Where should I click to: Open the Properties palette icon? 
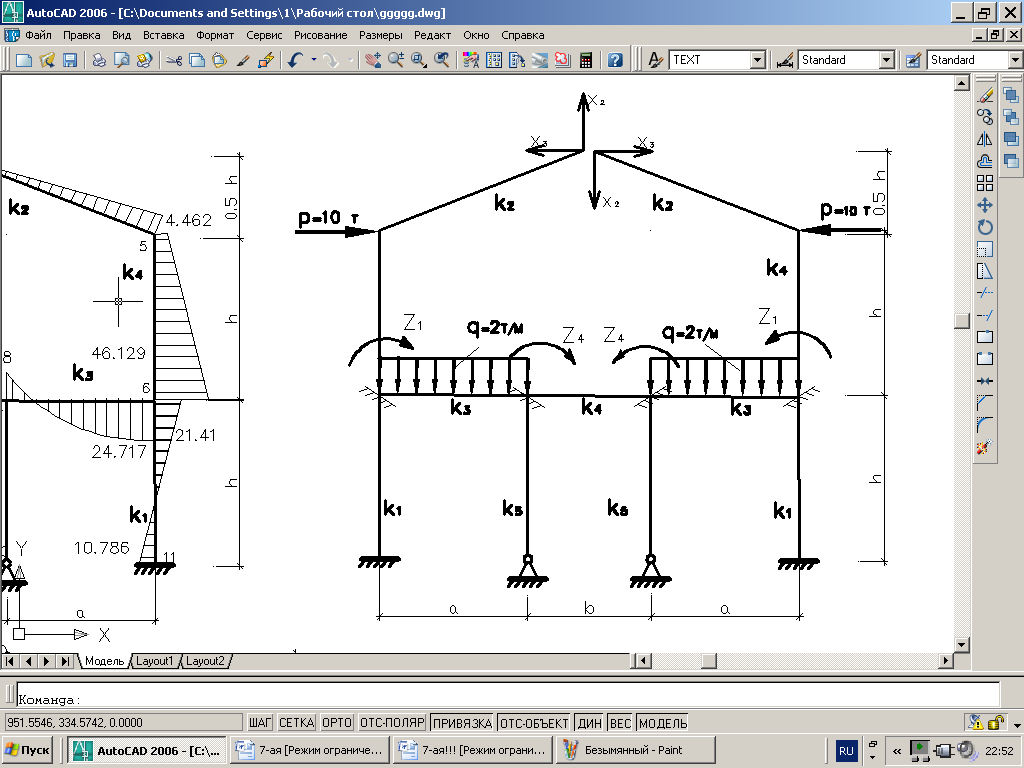[471, 60]
